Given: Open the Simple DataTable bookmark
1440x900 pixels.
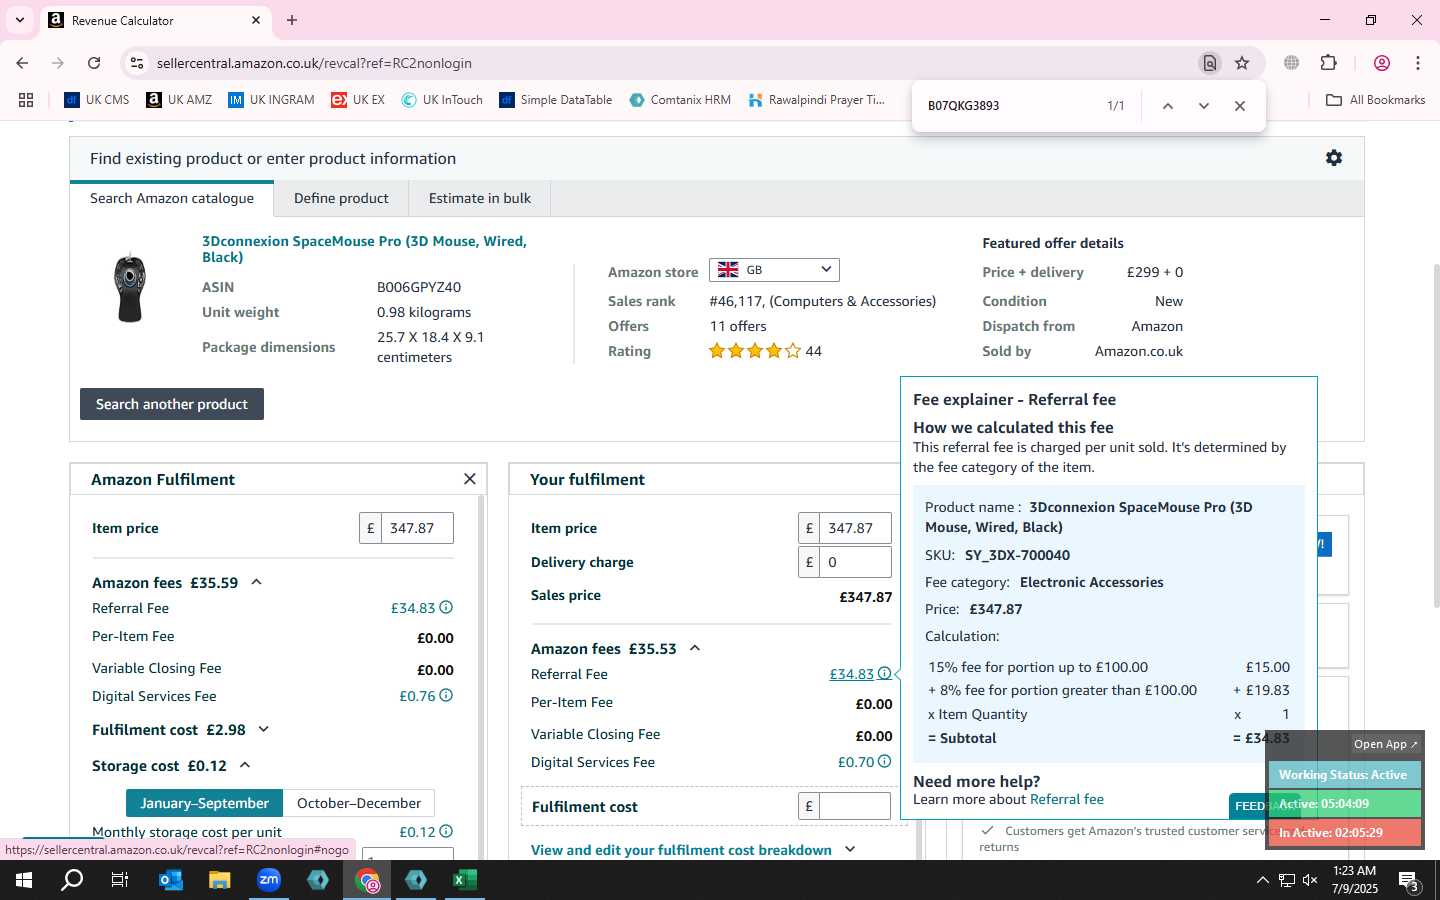Looking at the screenshot, I should coord(556,100).
